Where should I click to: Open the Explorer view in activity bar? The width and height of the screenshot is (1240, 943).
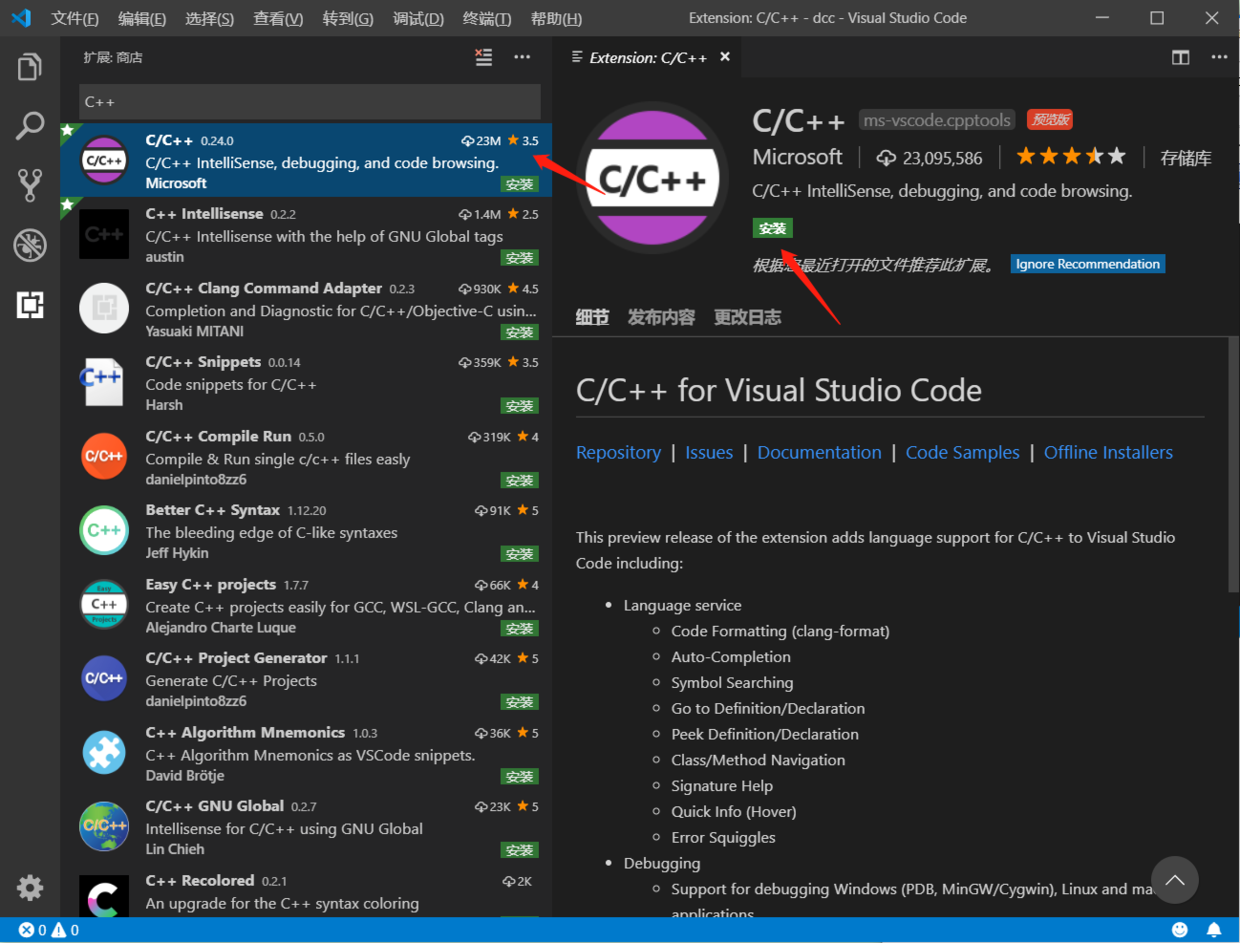(x=30, y=67)
